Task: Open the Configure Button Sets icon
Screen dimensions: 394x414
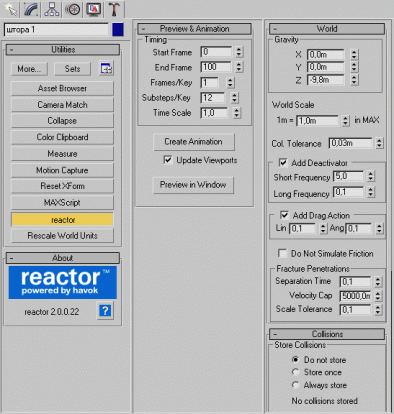Action: 106,69
